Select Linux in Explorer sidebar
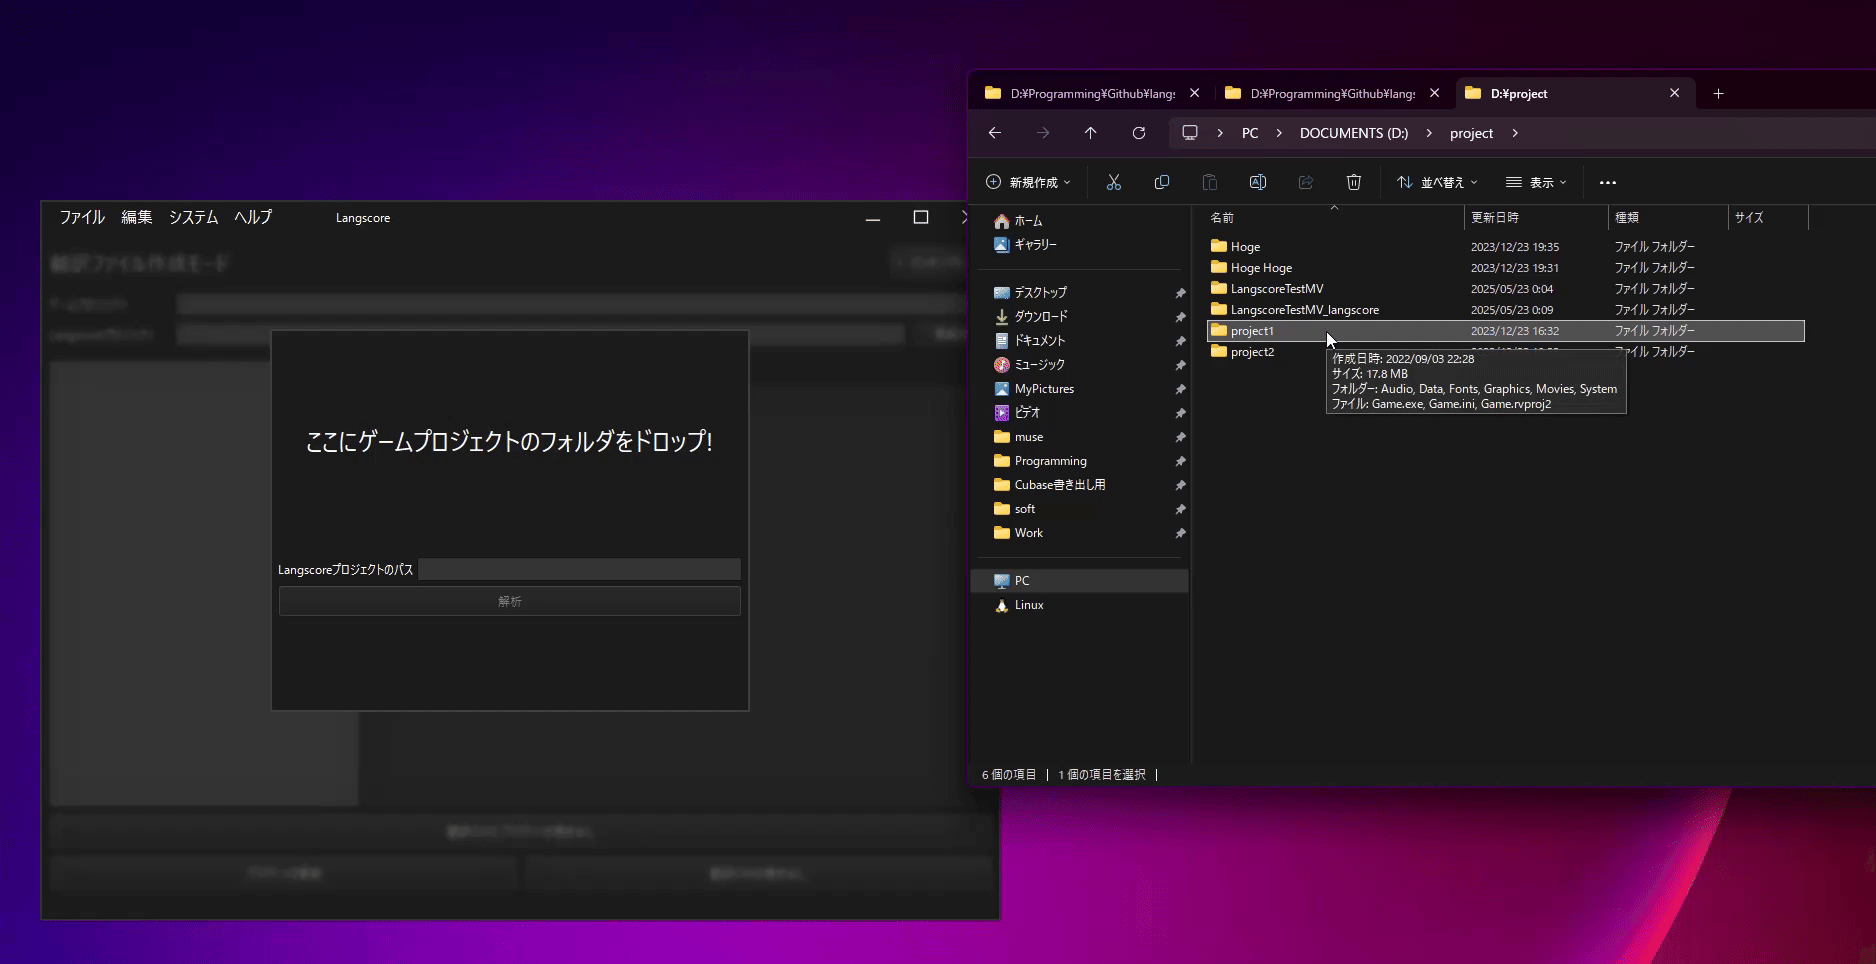 pos(1018,605)
